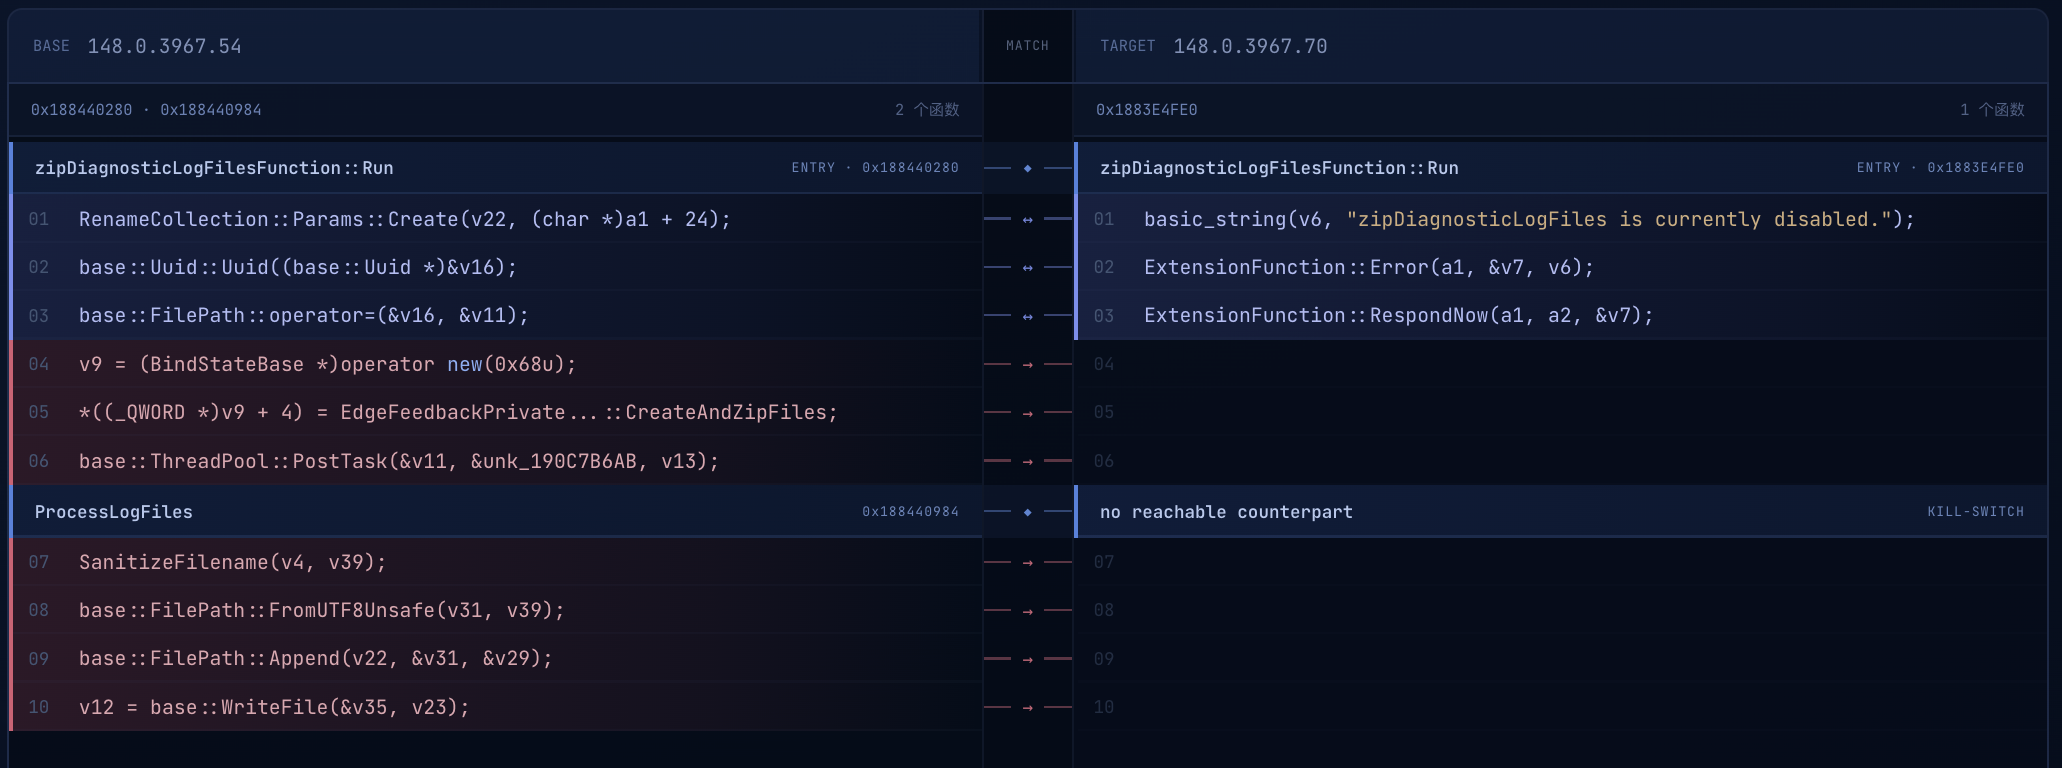Image resolution: width=2062 pixels, height=768 pixels.
Task: Select base version 148.0.3967.54
Action: pyautogui.click(x=164, y=46)
